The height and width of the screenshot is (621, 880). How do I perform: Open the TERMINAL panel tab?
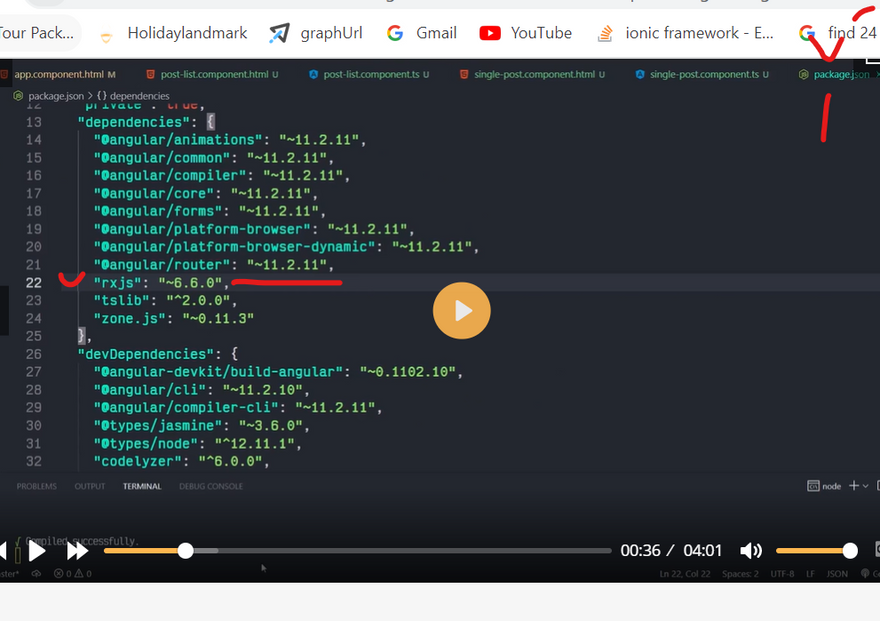click(142, 486)
